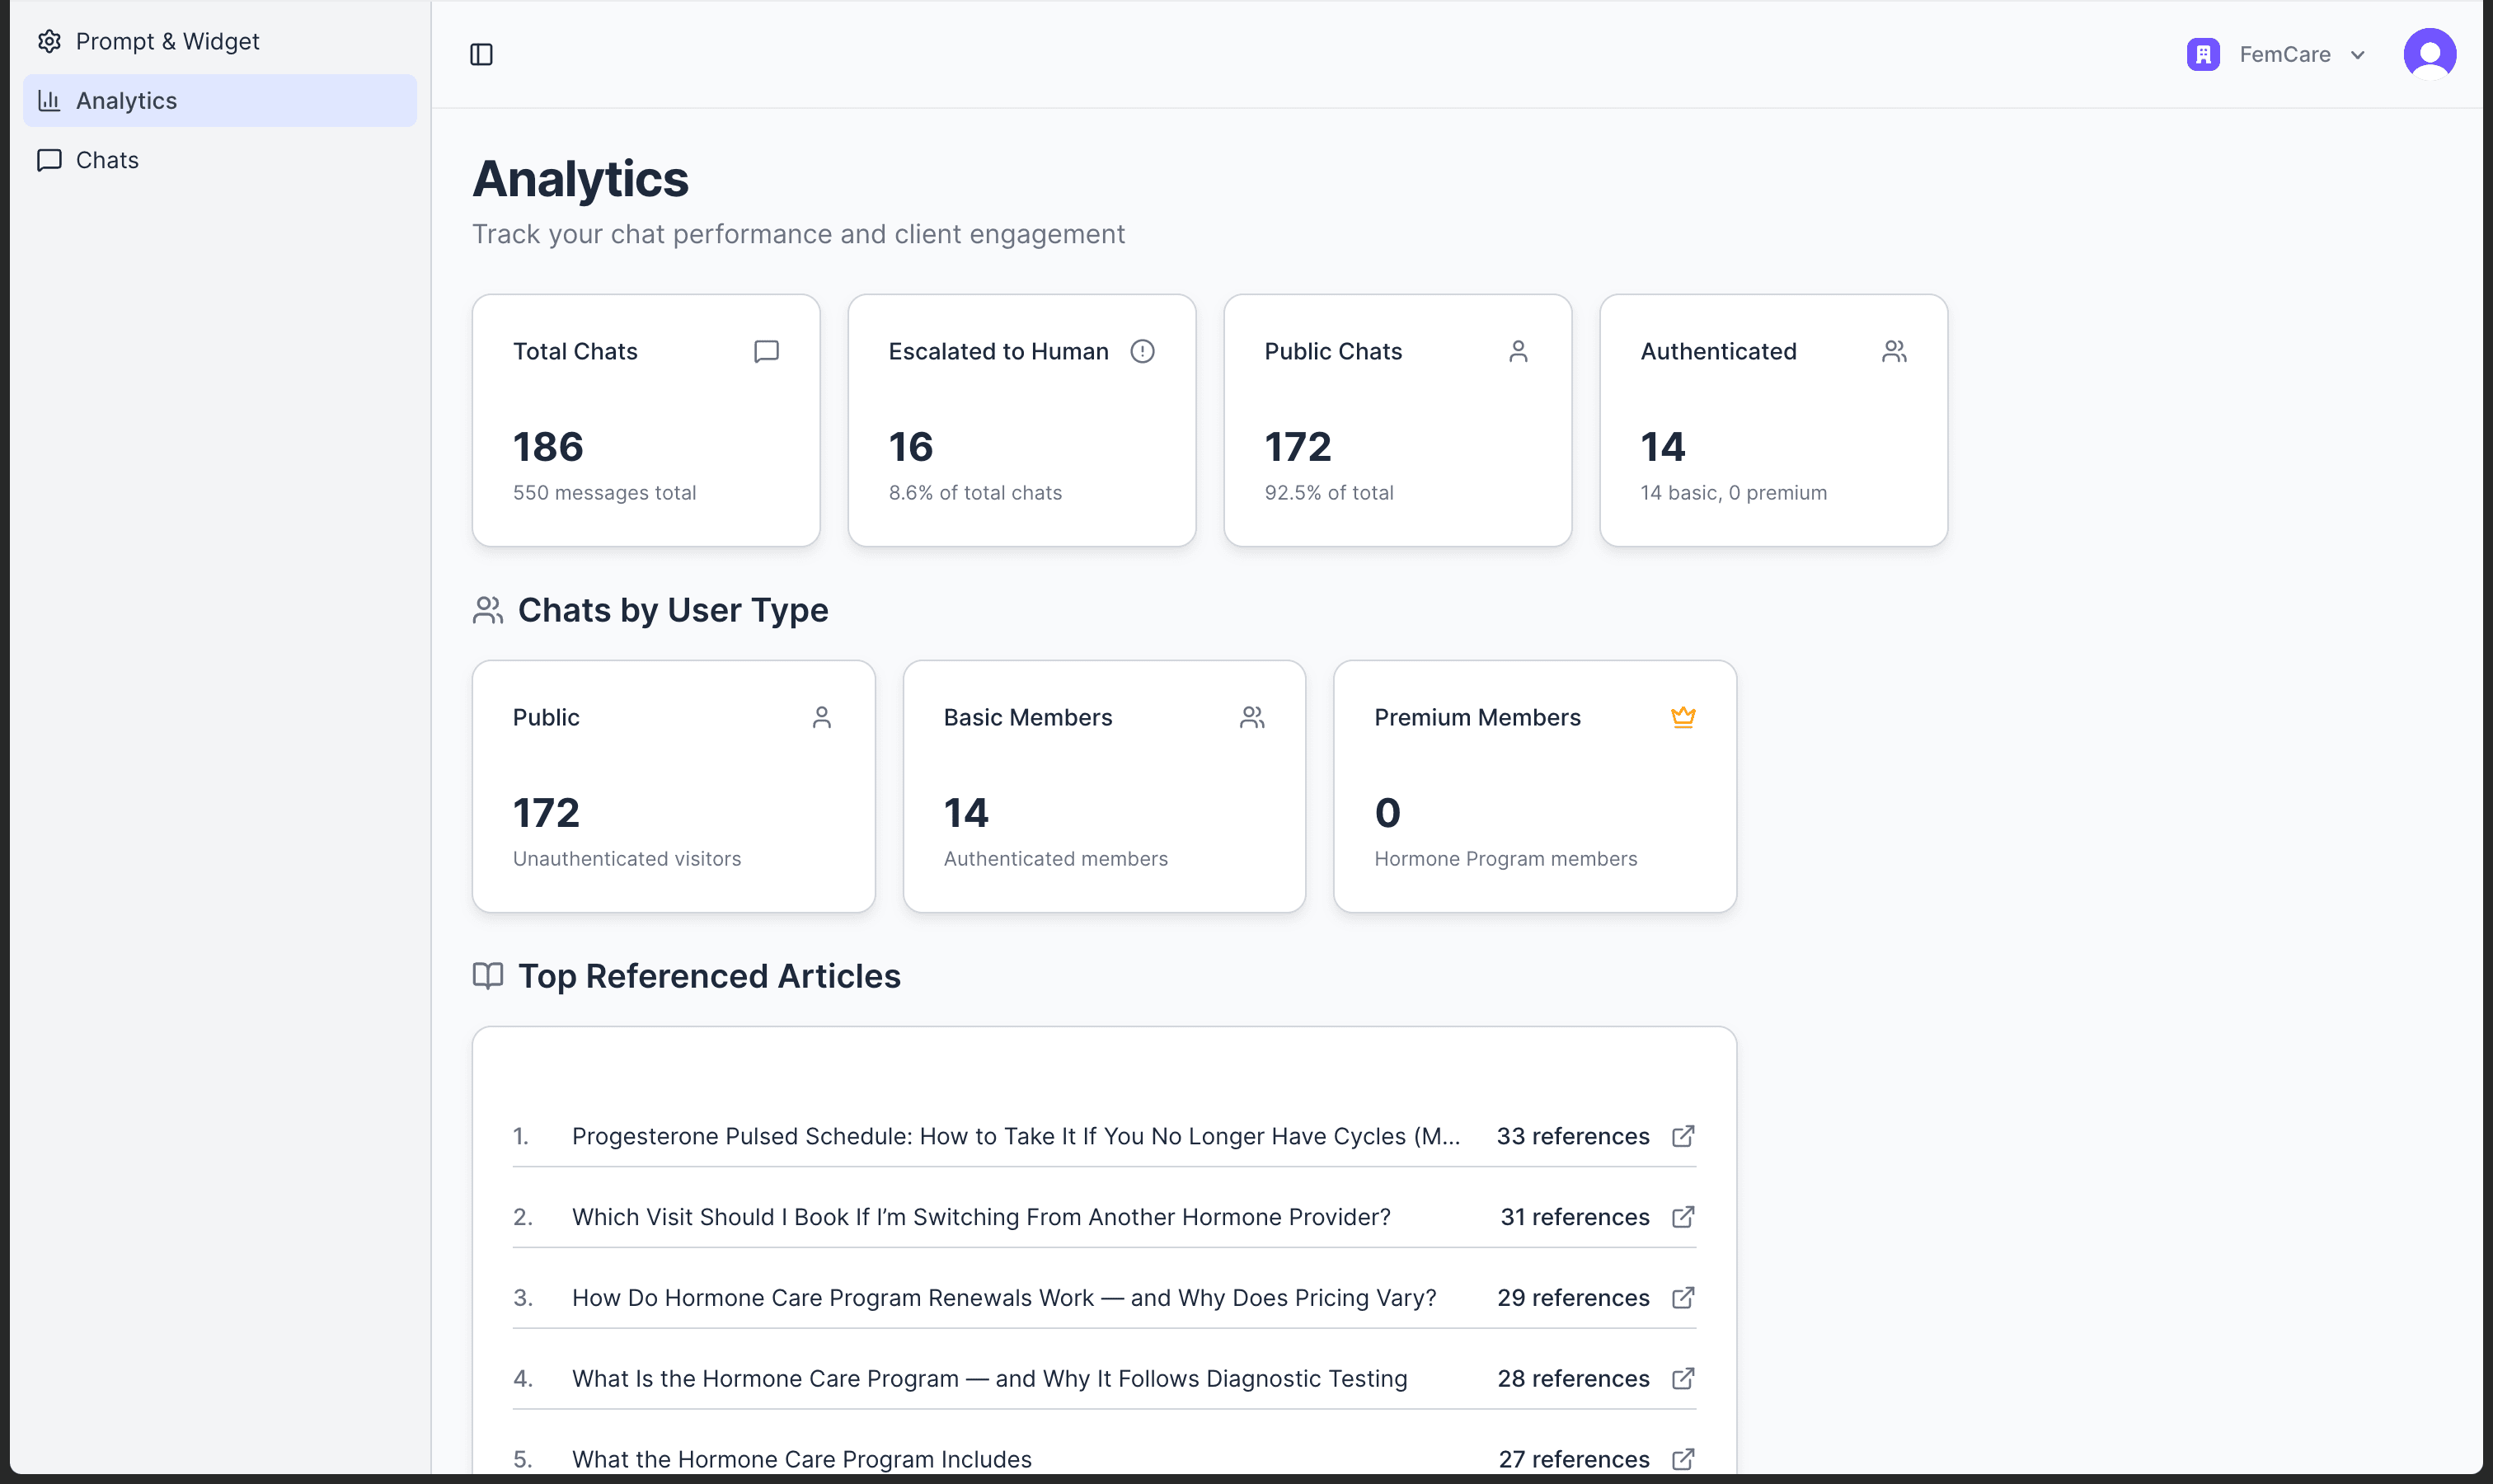Image resolution: width=2493 pixels, height=1484 pixels.
Task: Click the Authenticated users icon
Action: (x=1894, y=351)
